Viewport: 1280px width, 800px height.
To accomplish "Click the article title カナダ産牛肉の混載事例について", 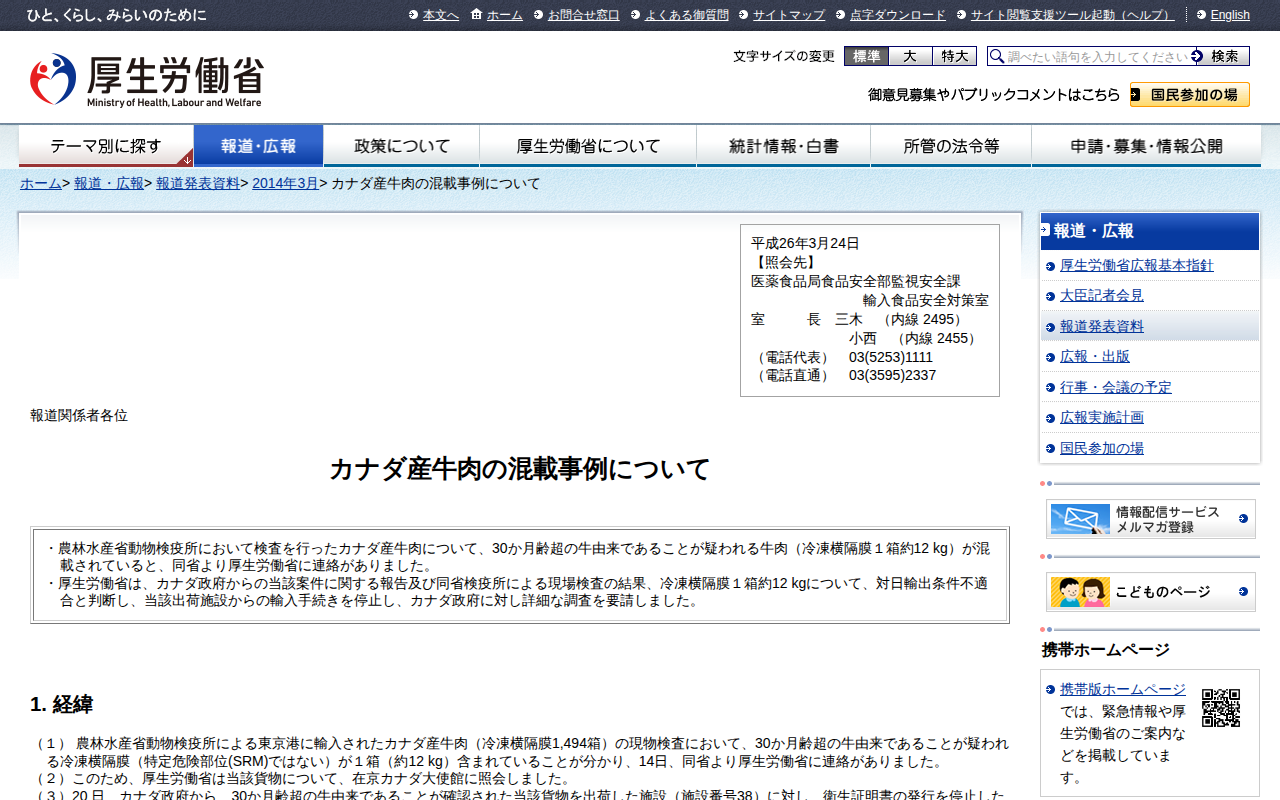I will [520, 469].
